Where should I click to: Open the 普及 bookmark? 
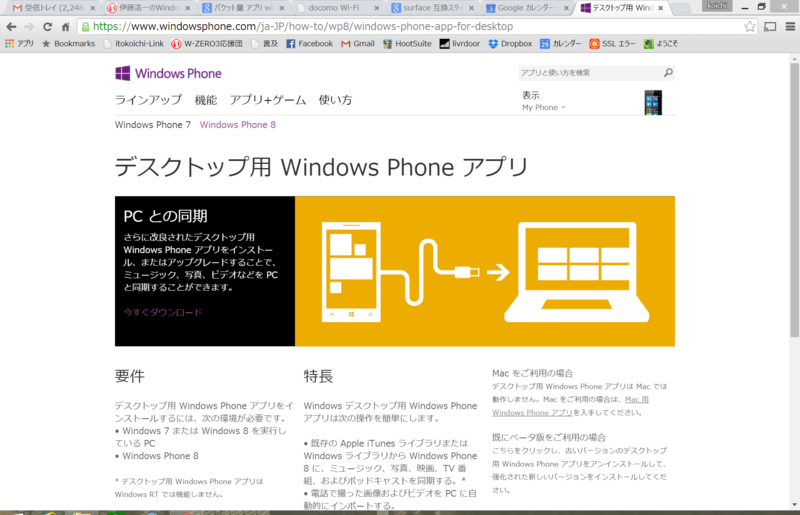pos(265,44)
